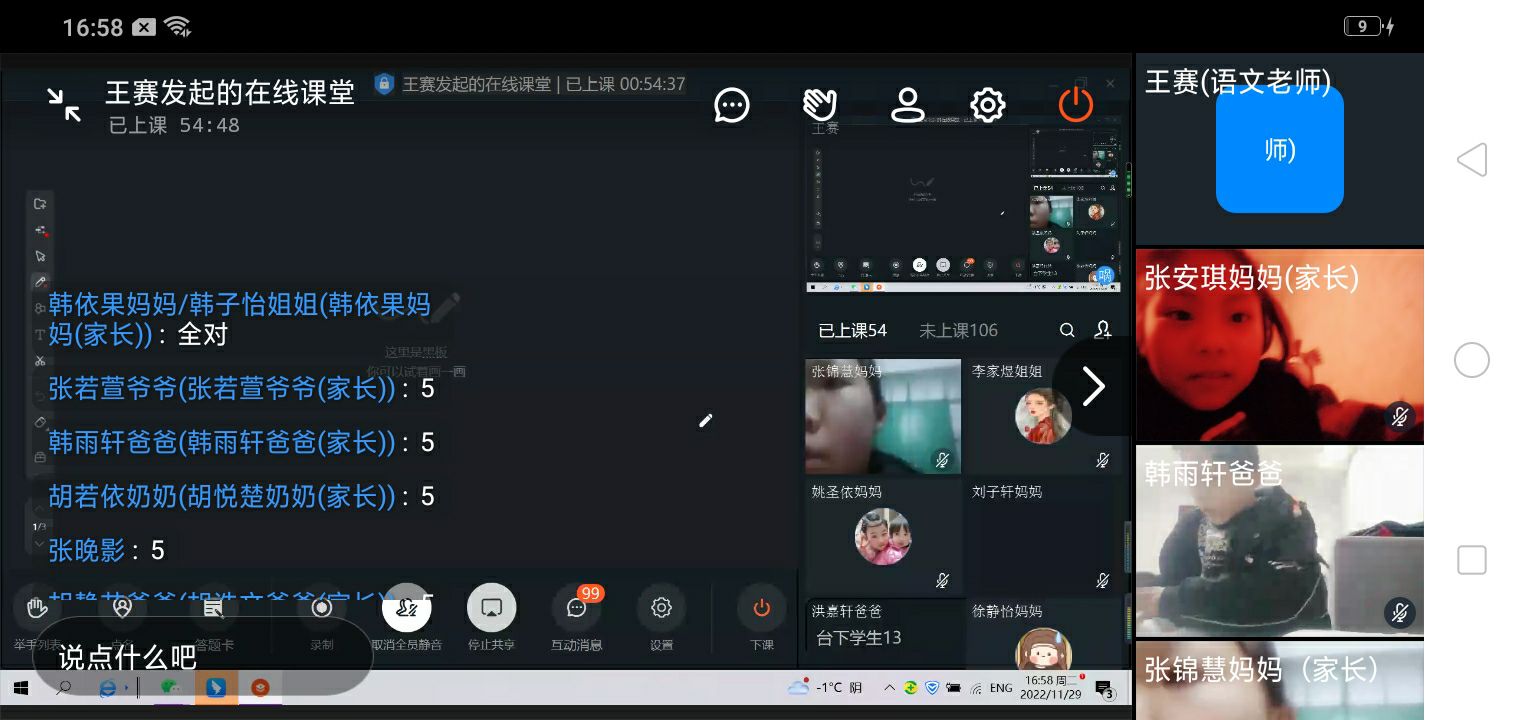
Task: Toggle 停止共享 screen sharing button
Action: coord(491,608)
